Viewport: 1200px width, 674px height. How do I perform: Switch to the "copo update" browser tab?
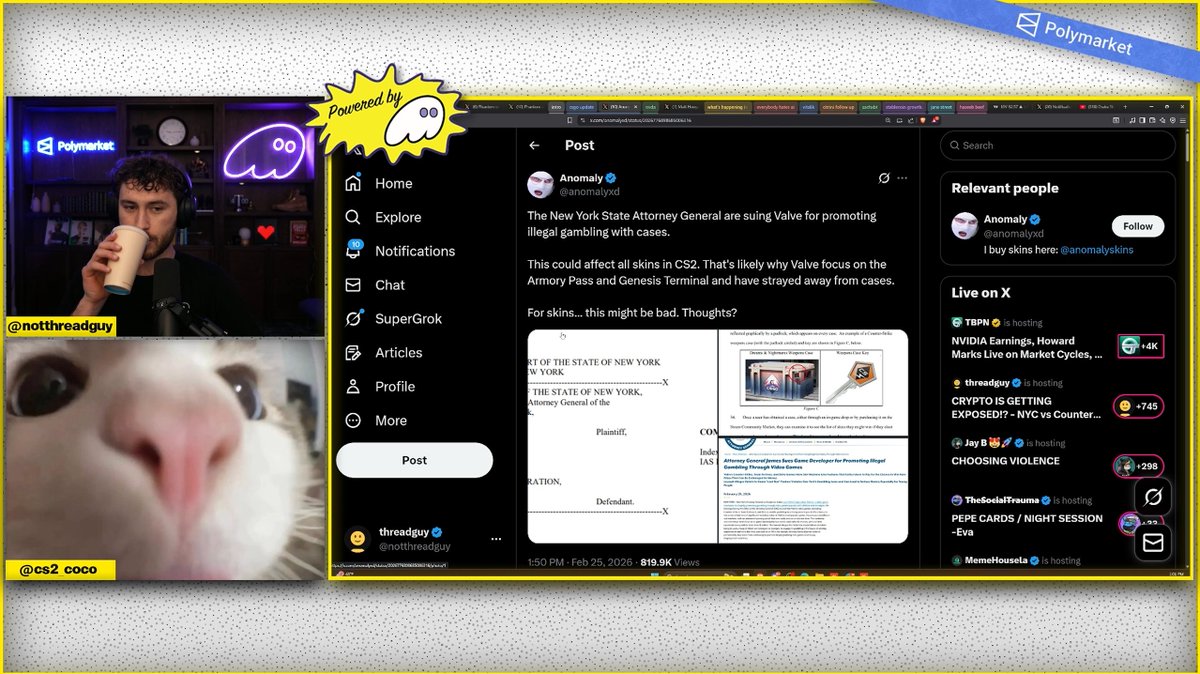tap(581, 106)
